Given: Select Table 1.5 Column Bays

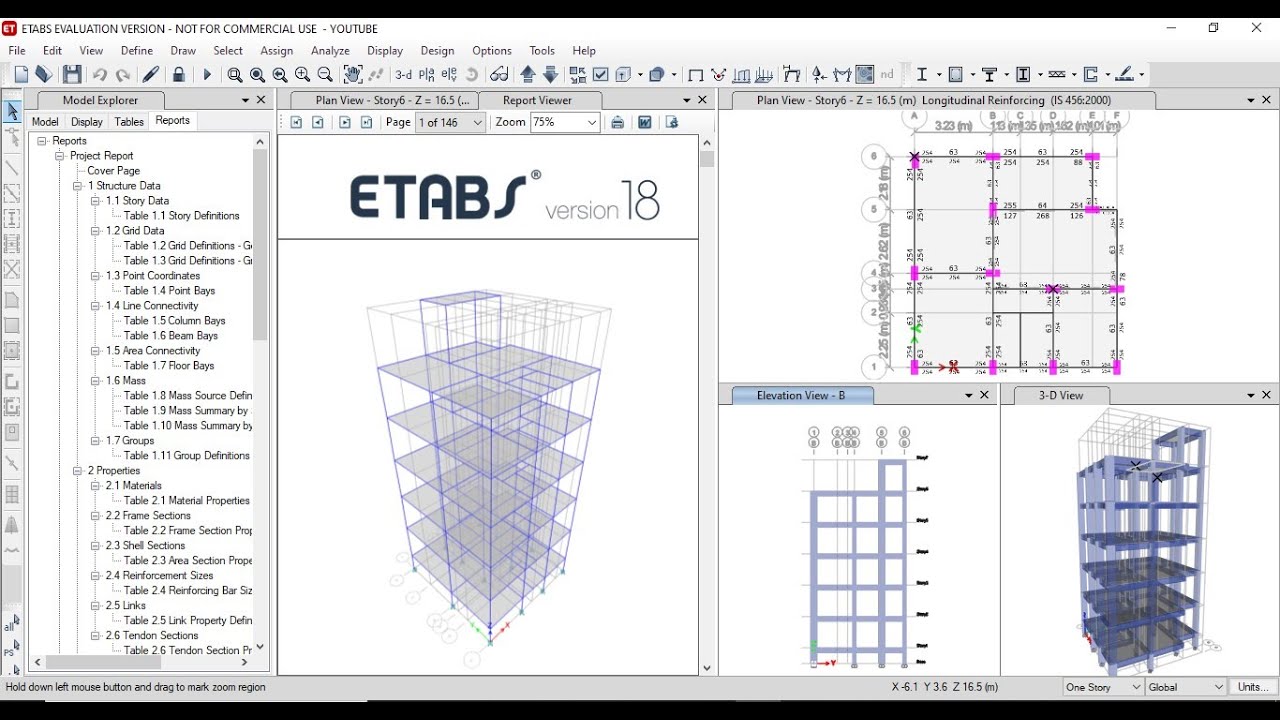Looking at the screenshot, I should click(x=174, y=321).
